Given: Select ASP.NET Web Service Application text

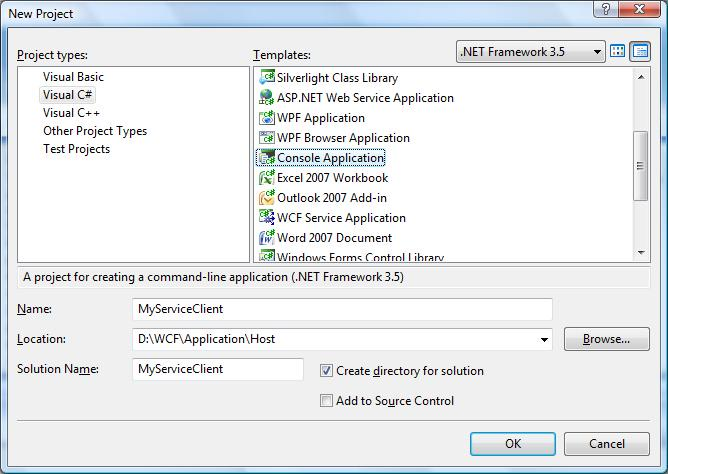Looking at the screenshot, I should coord(365,98).
